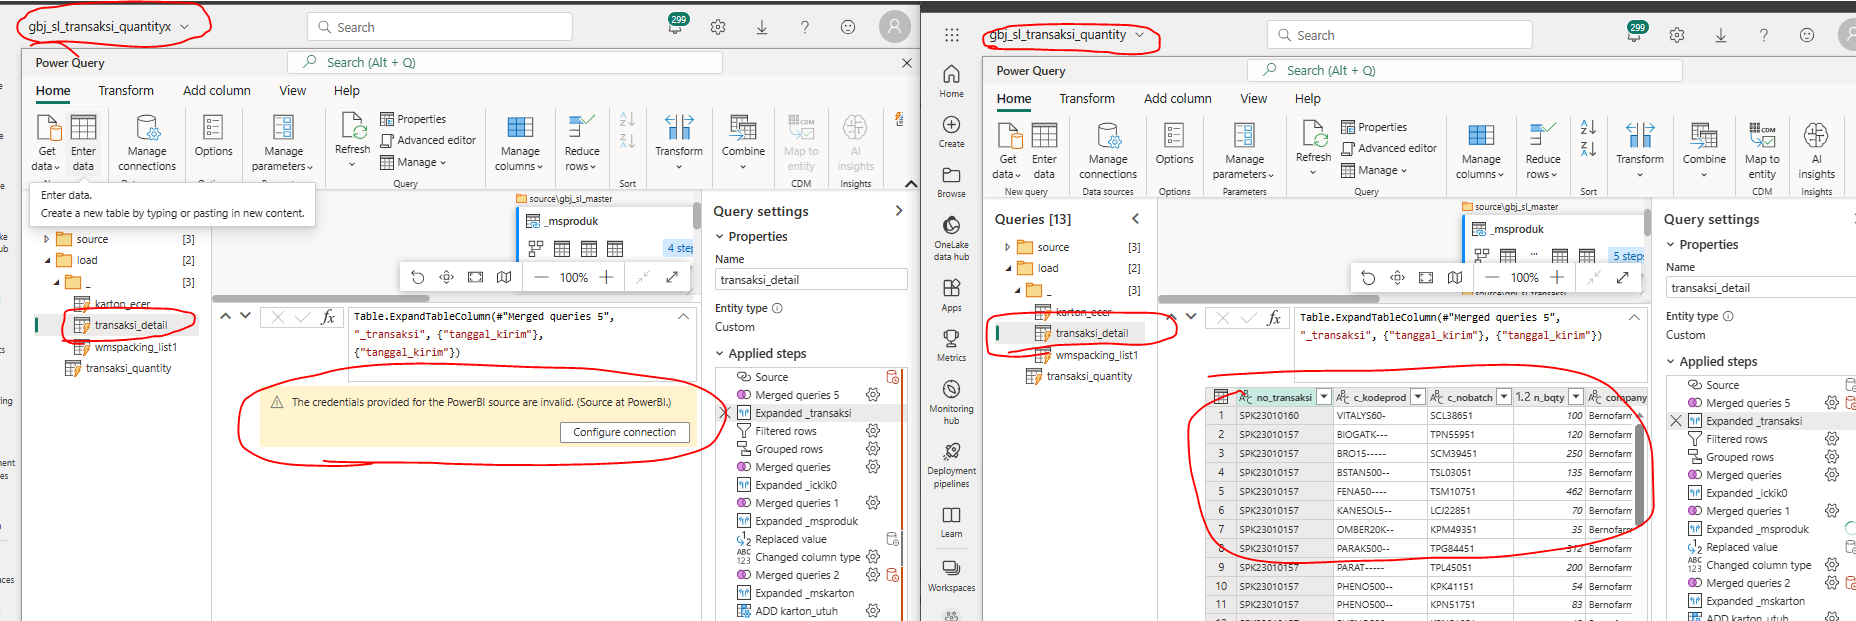
Task: Toggle the diagram mini-map in left window
Action: (504, 277)
